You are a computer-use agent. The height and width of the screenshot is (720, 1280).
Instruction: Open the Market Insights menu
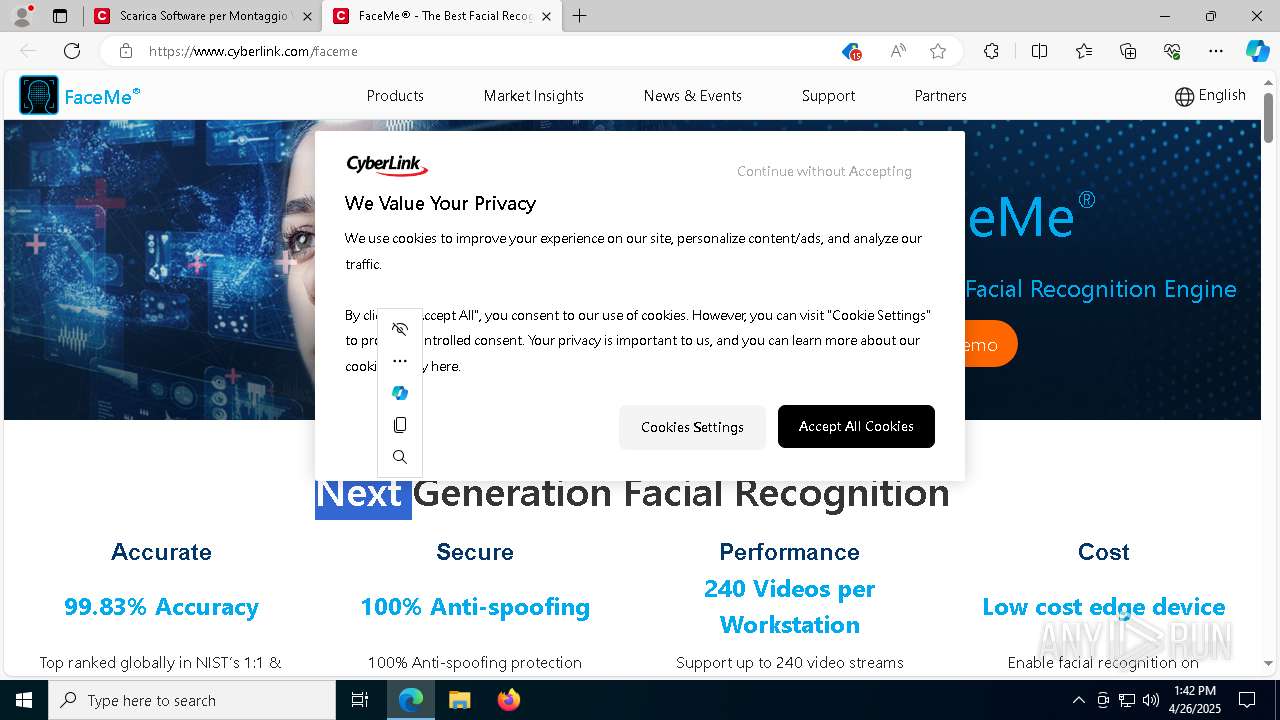click(534, 96)
